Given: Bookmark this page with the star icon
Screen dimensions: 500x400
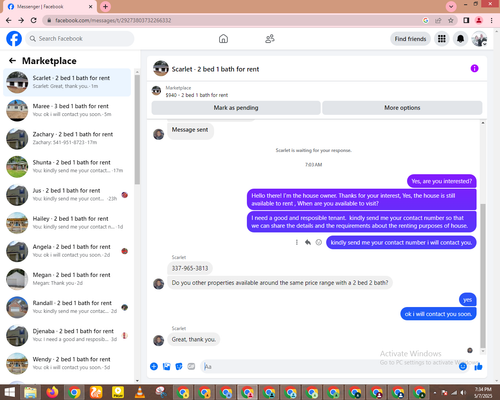Looking at the screenshot, I should tap(451, 20).
